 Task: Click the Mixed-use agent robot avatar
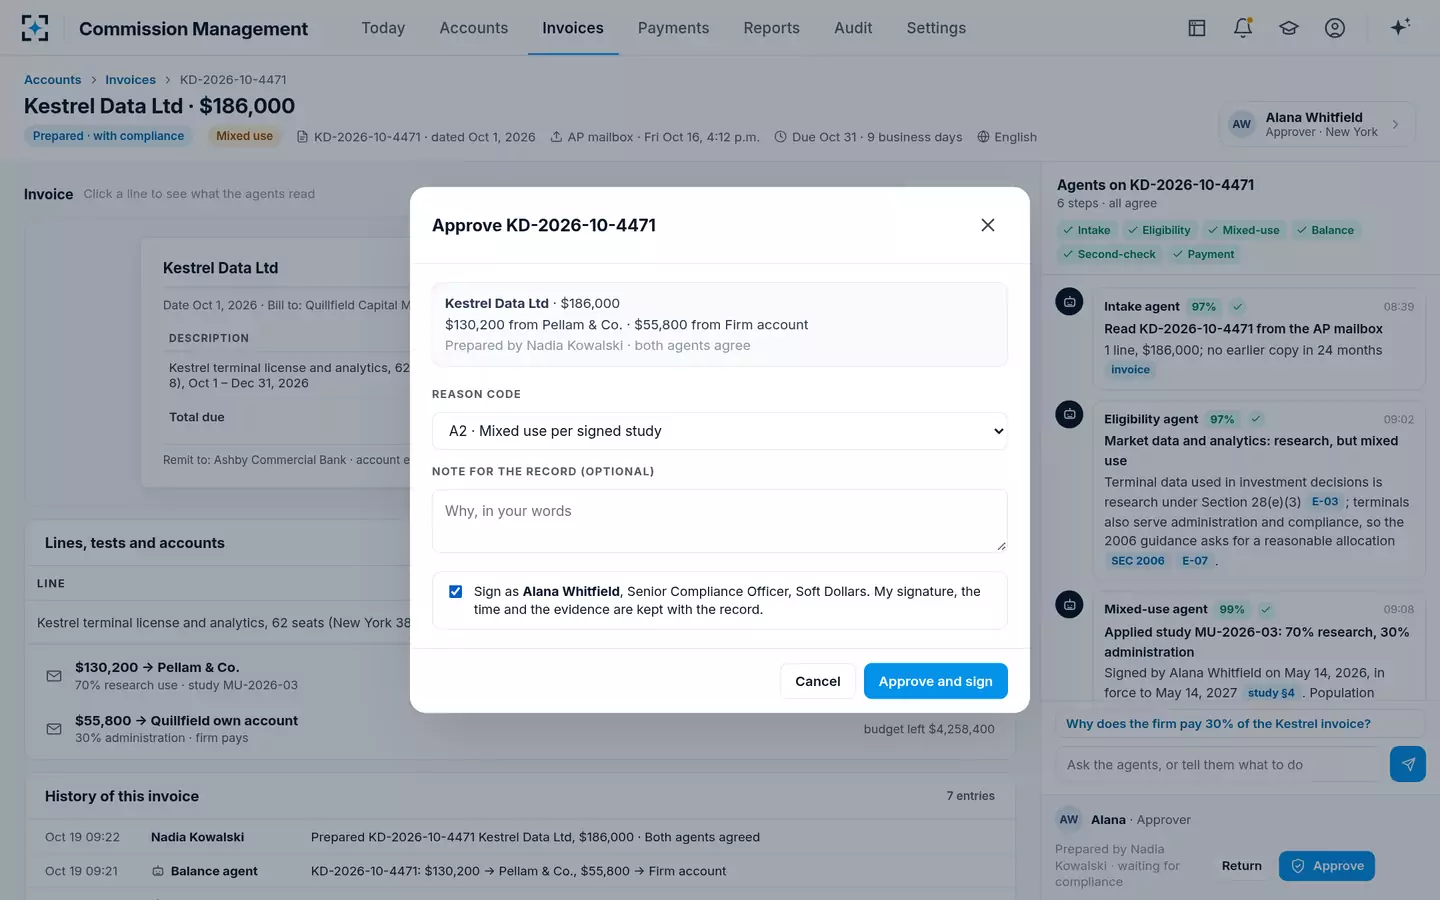tap(1069, 604)
